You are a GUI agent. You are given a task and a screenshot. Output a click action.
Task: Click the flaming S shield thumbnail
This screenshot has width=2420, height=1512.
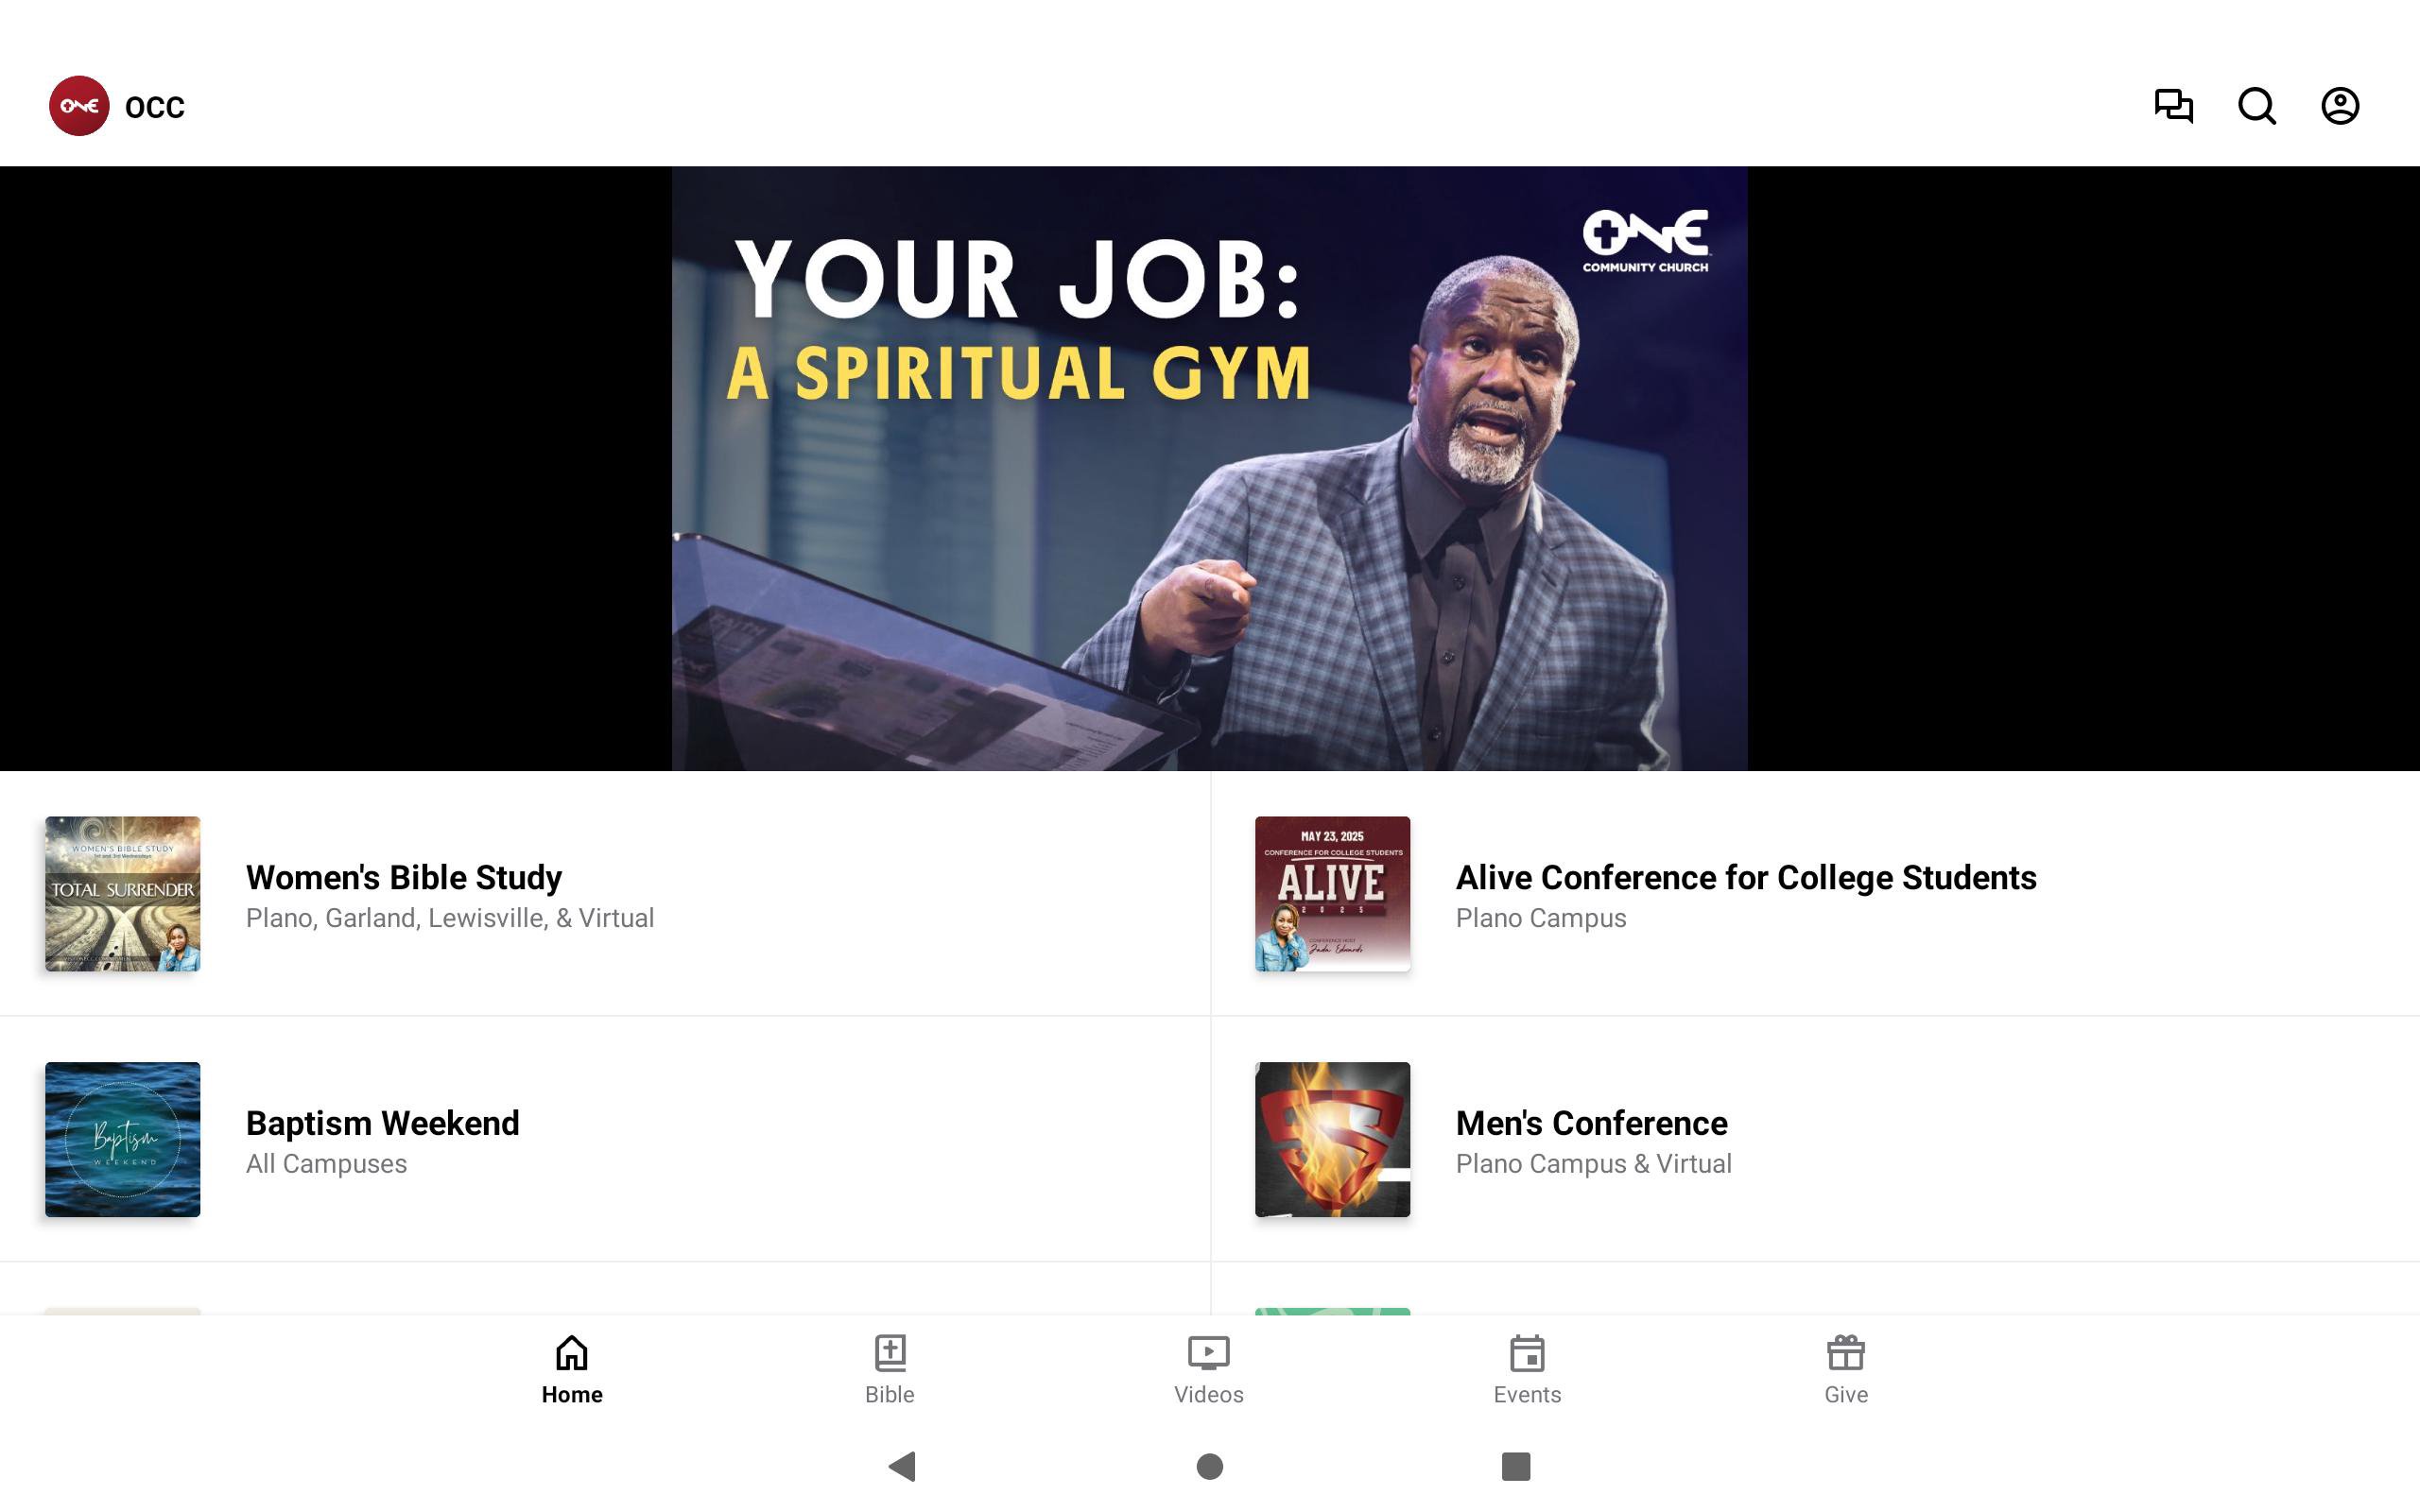tap(1332, 1140)
